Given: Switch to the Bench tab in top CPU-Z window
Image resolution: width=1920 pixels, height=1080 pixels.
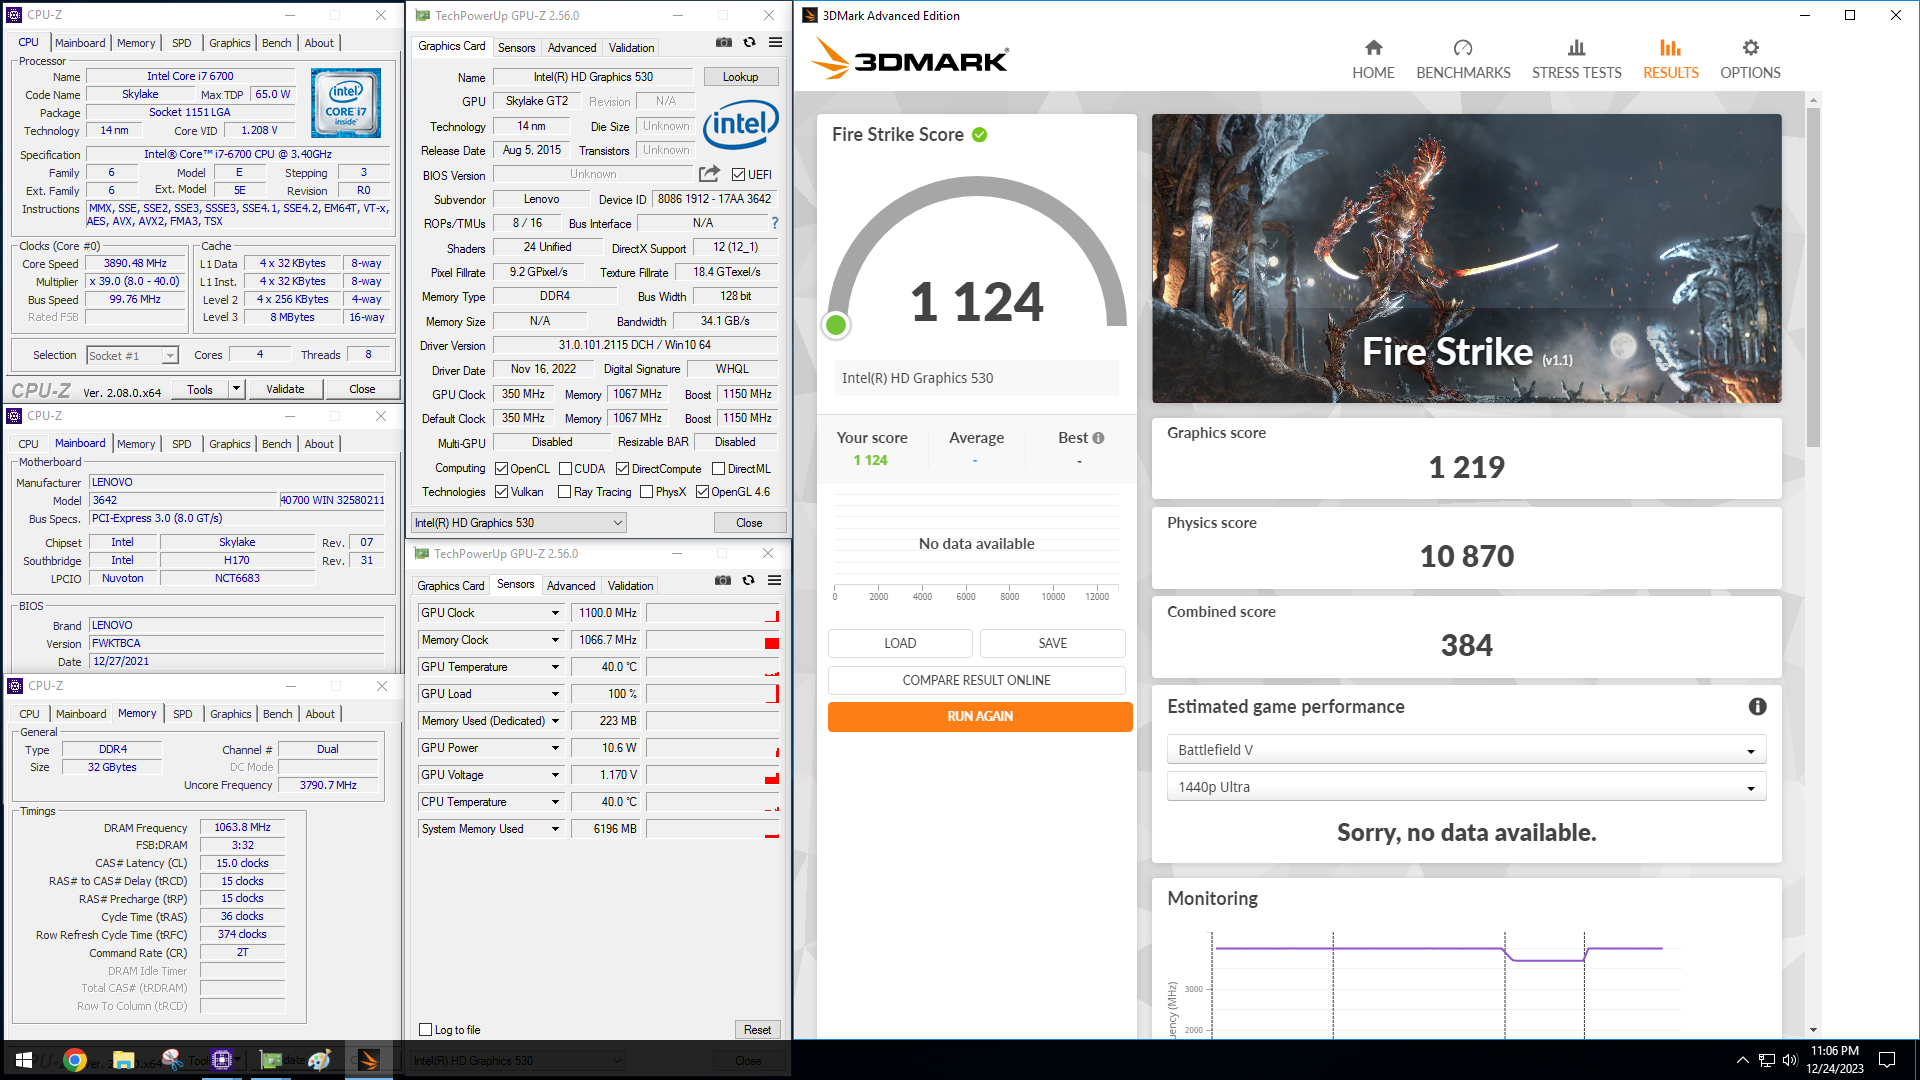Looking at the screenshot, I should pyautogui.click(x=277, y=43).
